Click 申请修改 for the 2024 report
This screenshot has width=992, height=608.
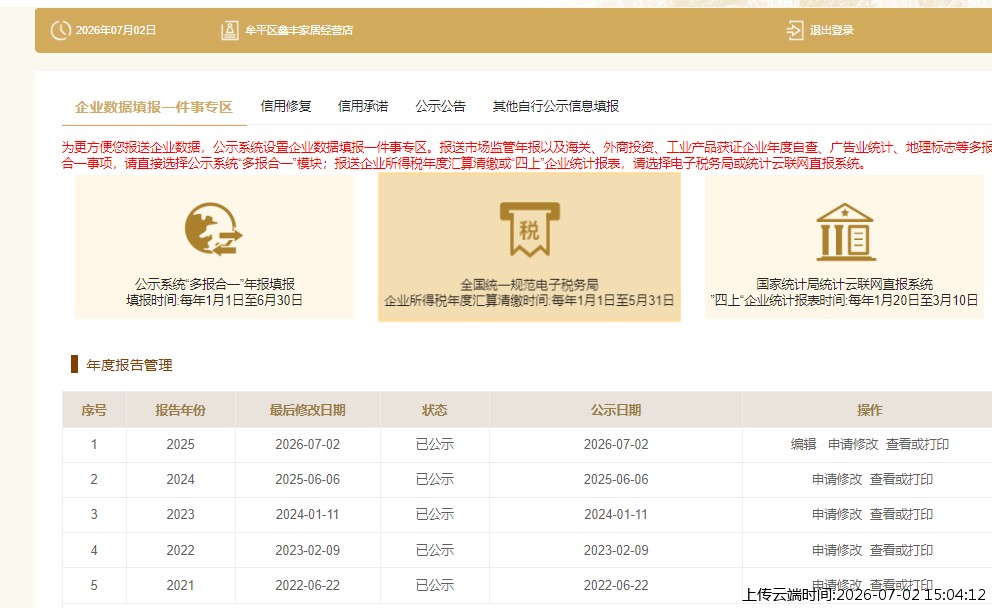[x=837, y=480]
